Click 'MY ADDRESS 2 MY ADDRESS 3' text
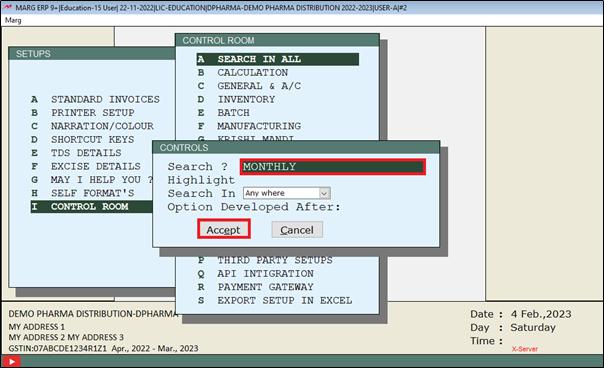The width and height of the screenshot is (604, 368). tap(66, 338)
